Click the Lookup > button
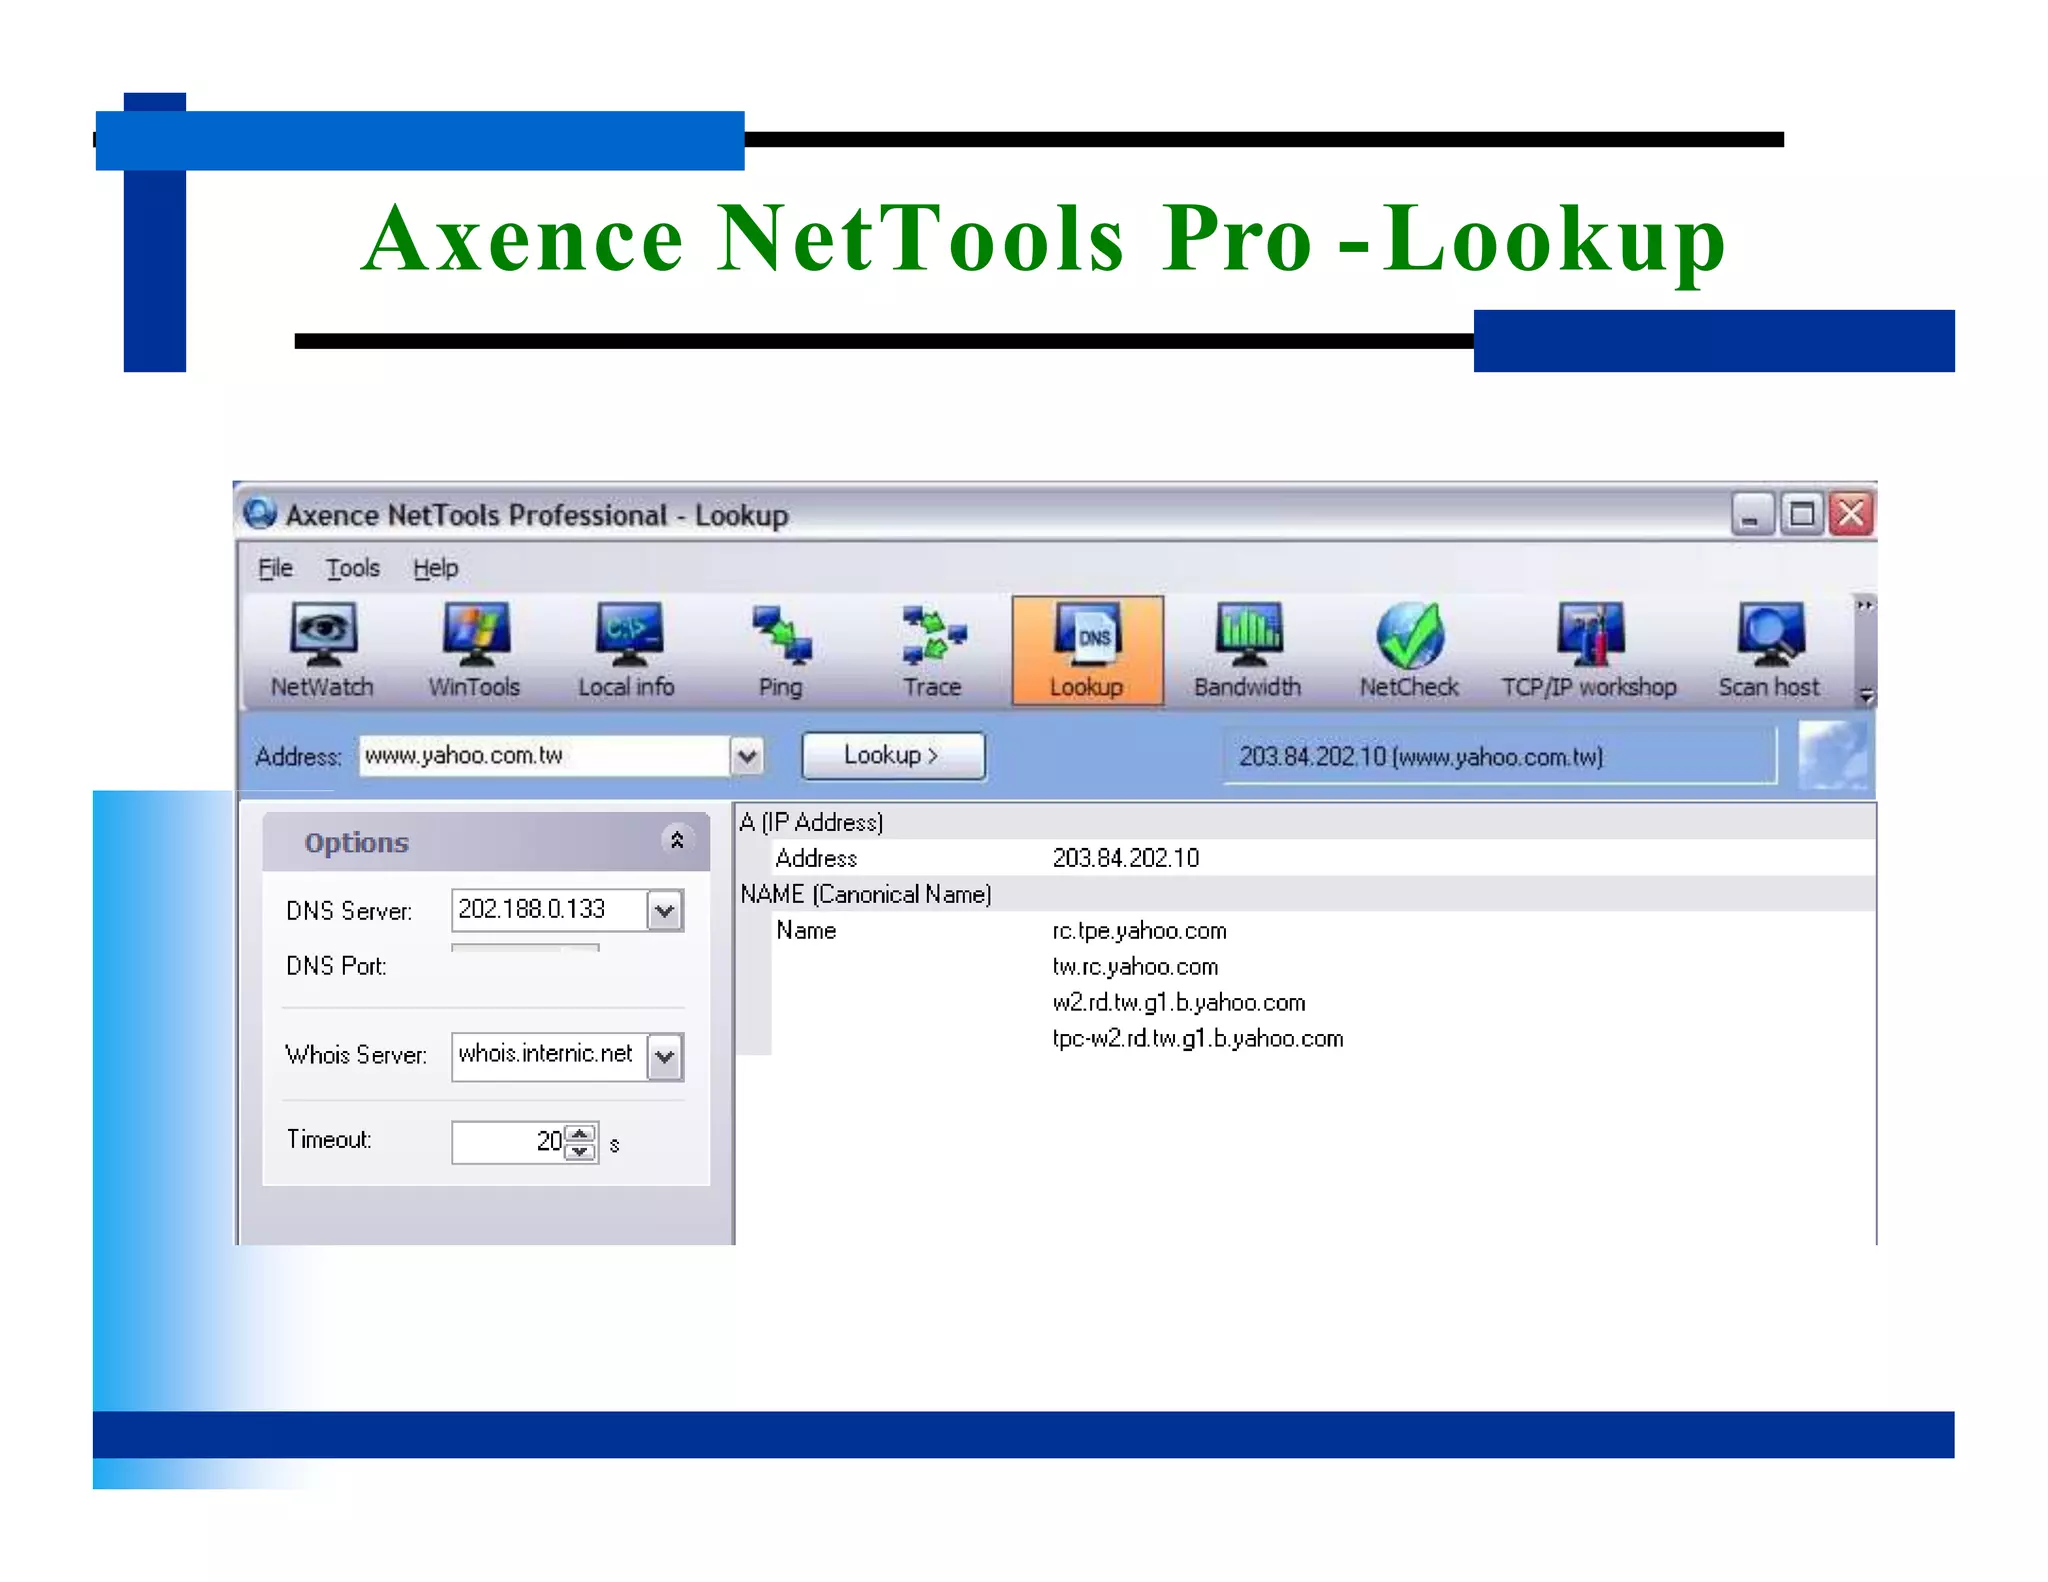 coord(893,755)
